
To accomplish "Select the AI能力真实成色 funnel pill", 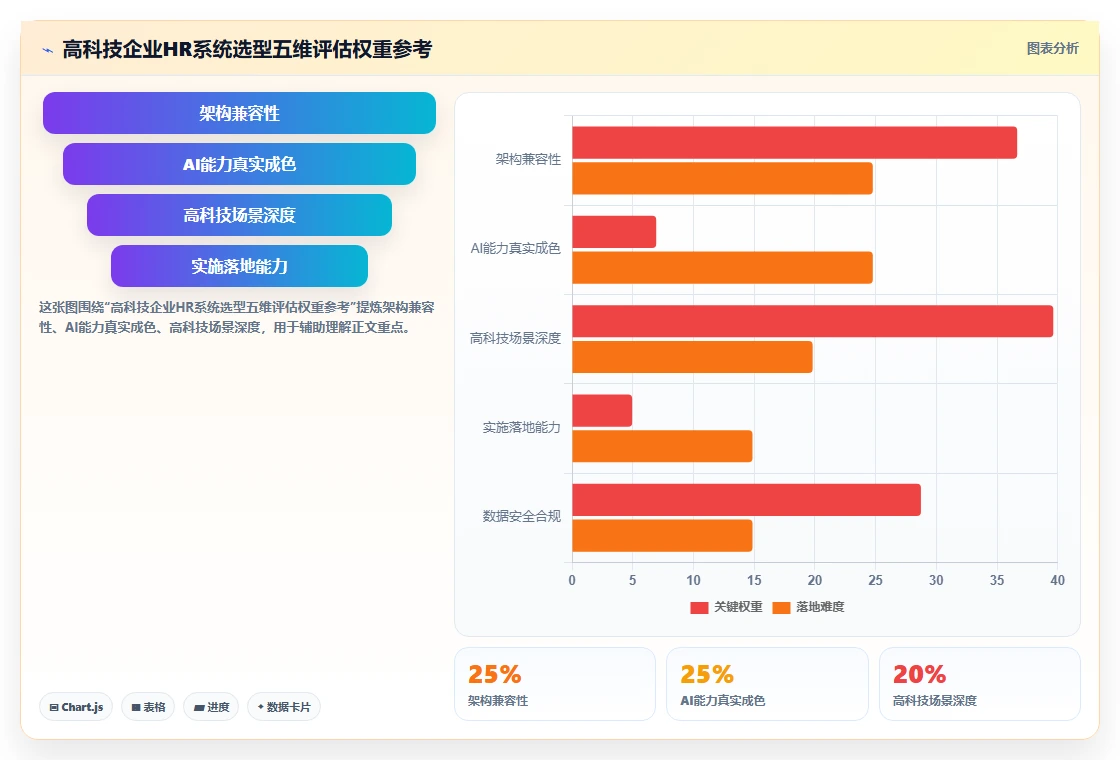I will click(239, 164).
